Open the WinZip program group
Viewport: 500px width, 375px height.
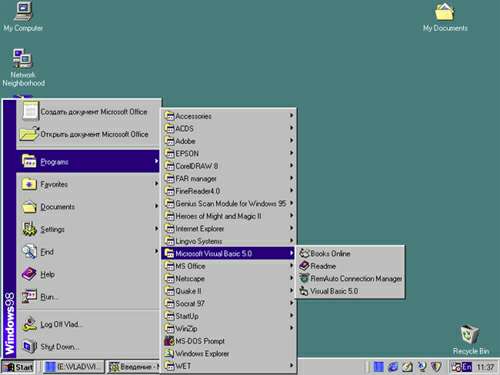(x=228, y=328)
